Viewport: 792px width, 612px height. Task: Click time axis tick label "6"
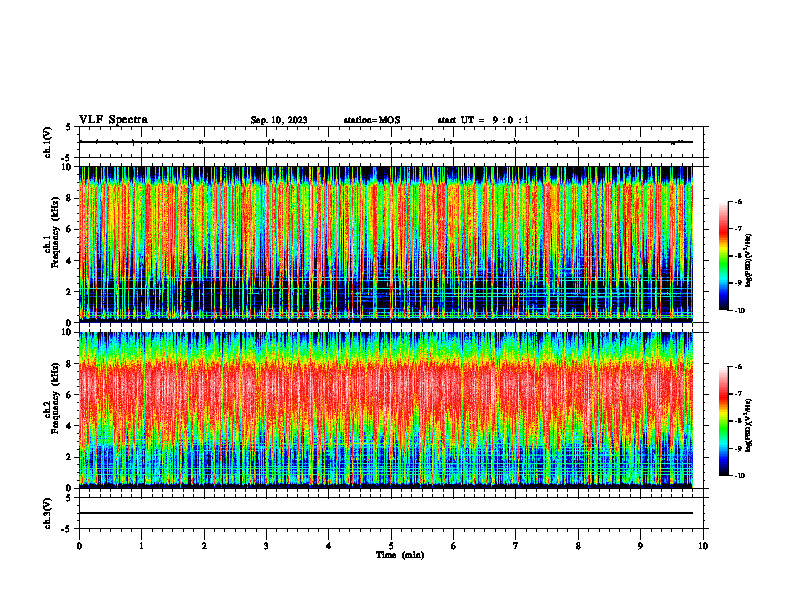454,546
